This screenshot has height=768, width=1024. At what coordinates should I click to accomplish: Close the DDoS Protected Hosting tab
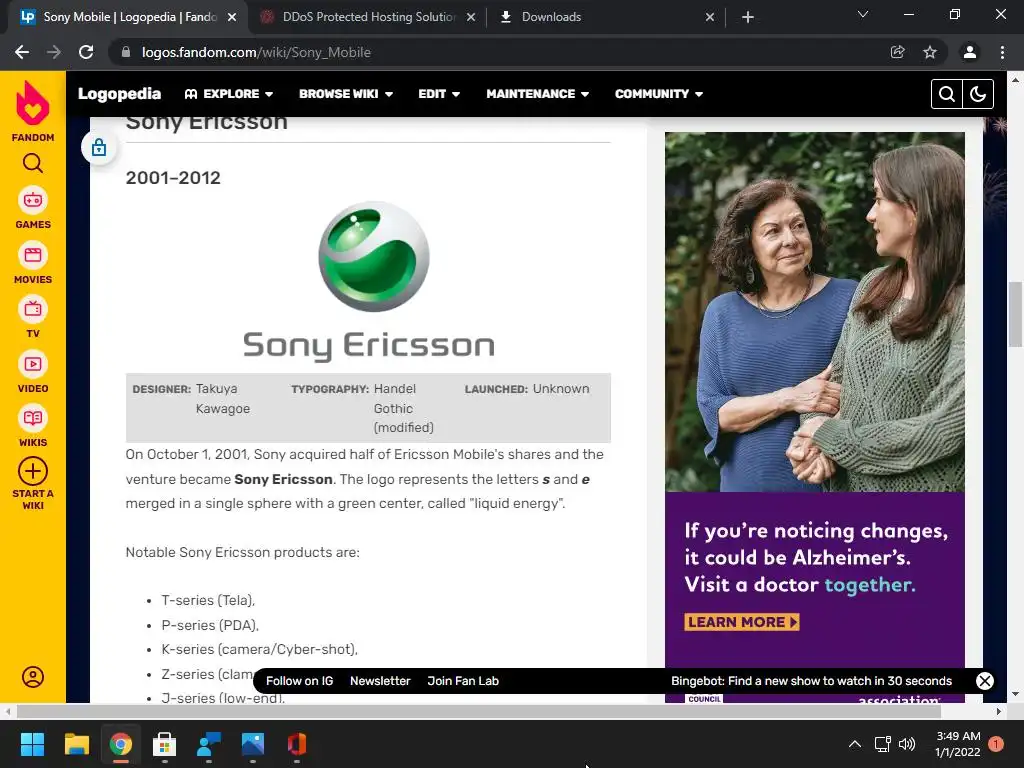point(471,17)
